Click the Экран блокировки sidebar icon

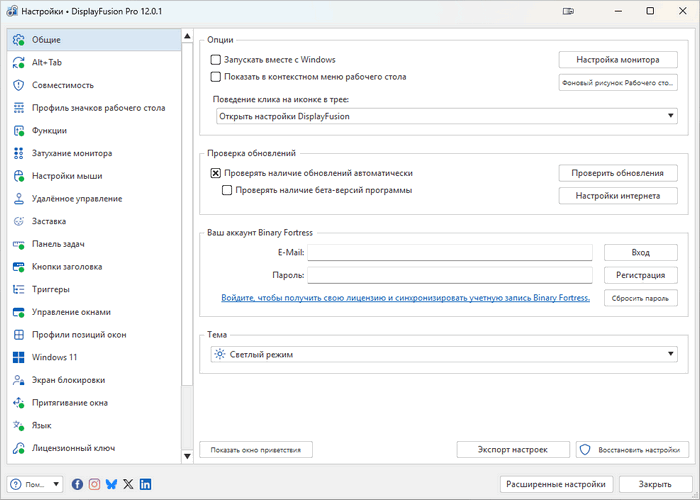coord(19,380)
